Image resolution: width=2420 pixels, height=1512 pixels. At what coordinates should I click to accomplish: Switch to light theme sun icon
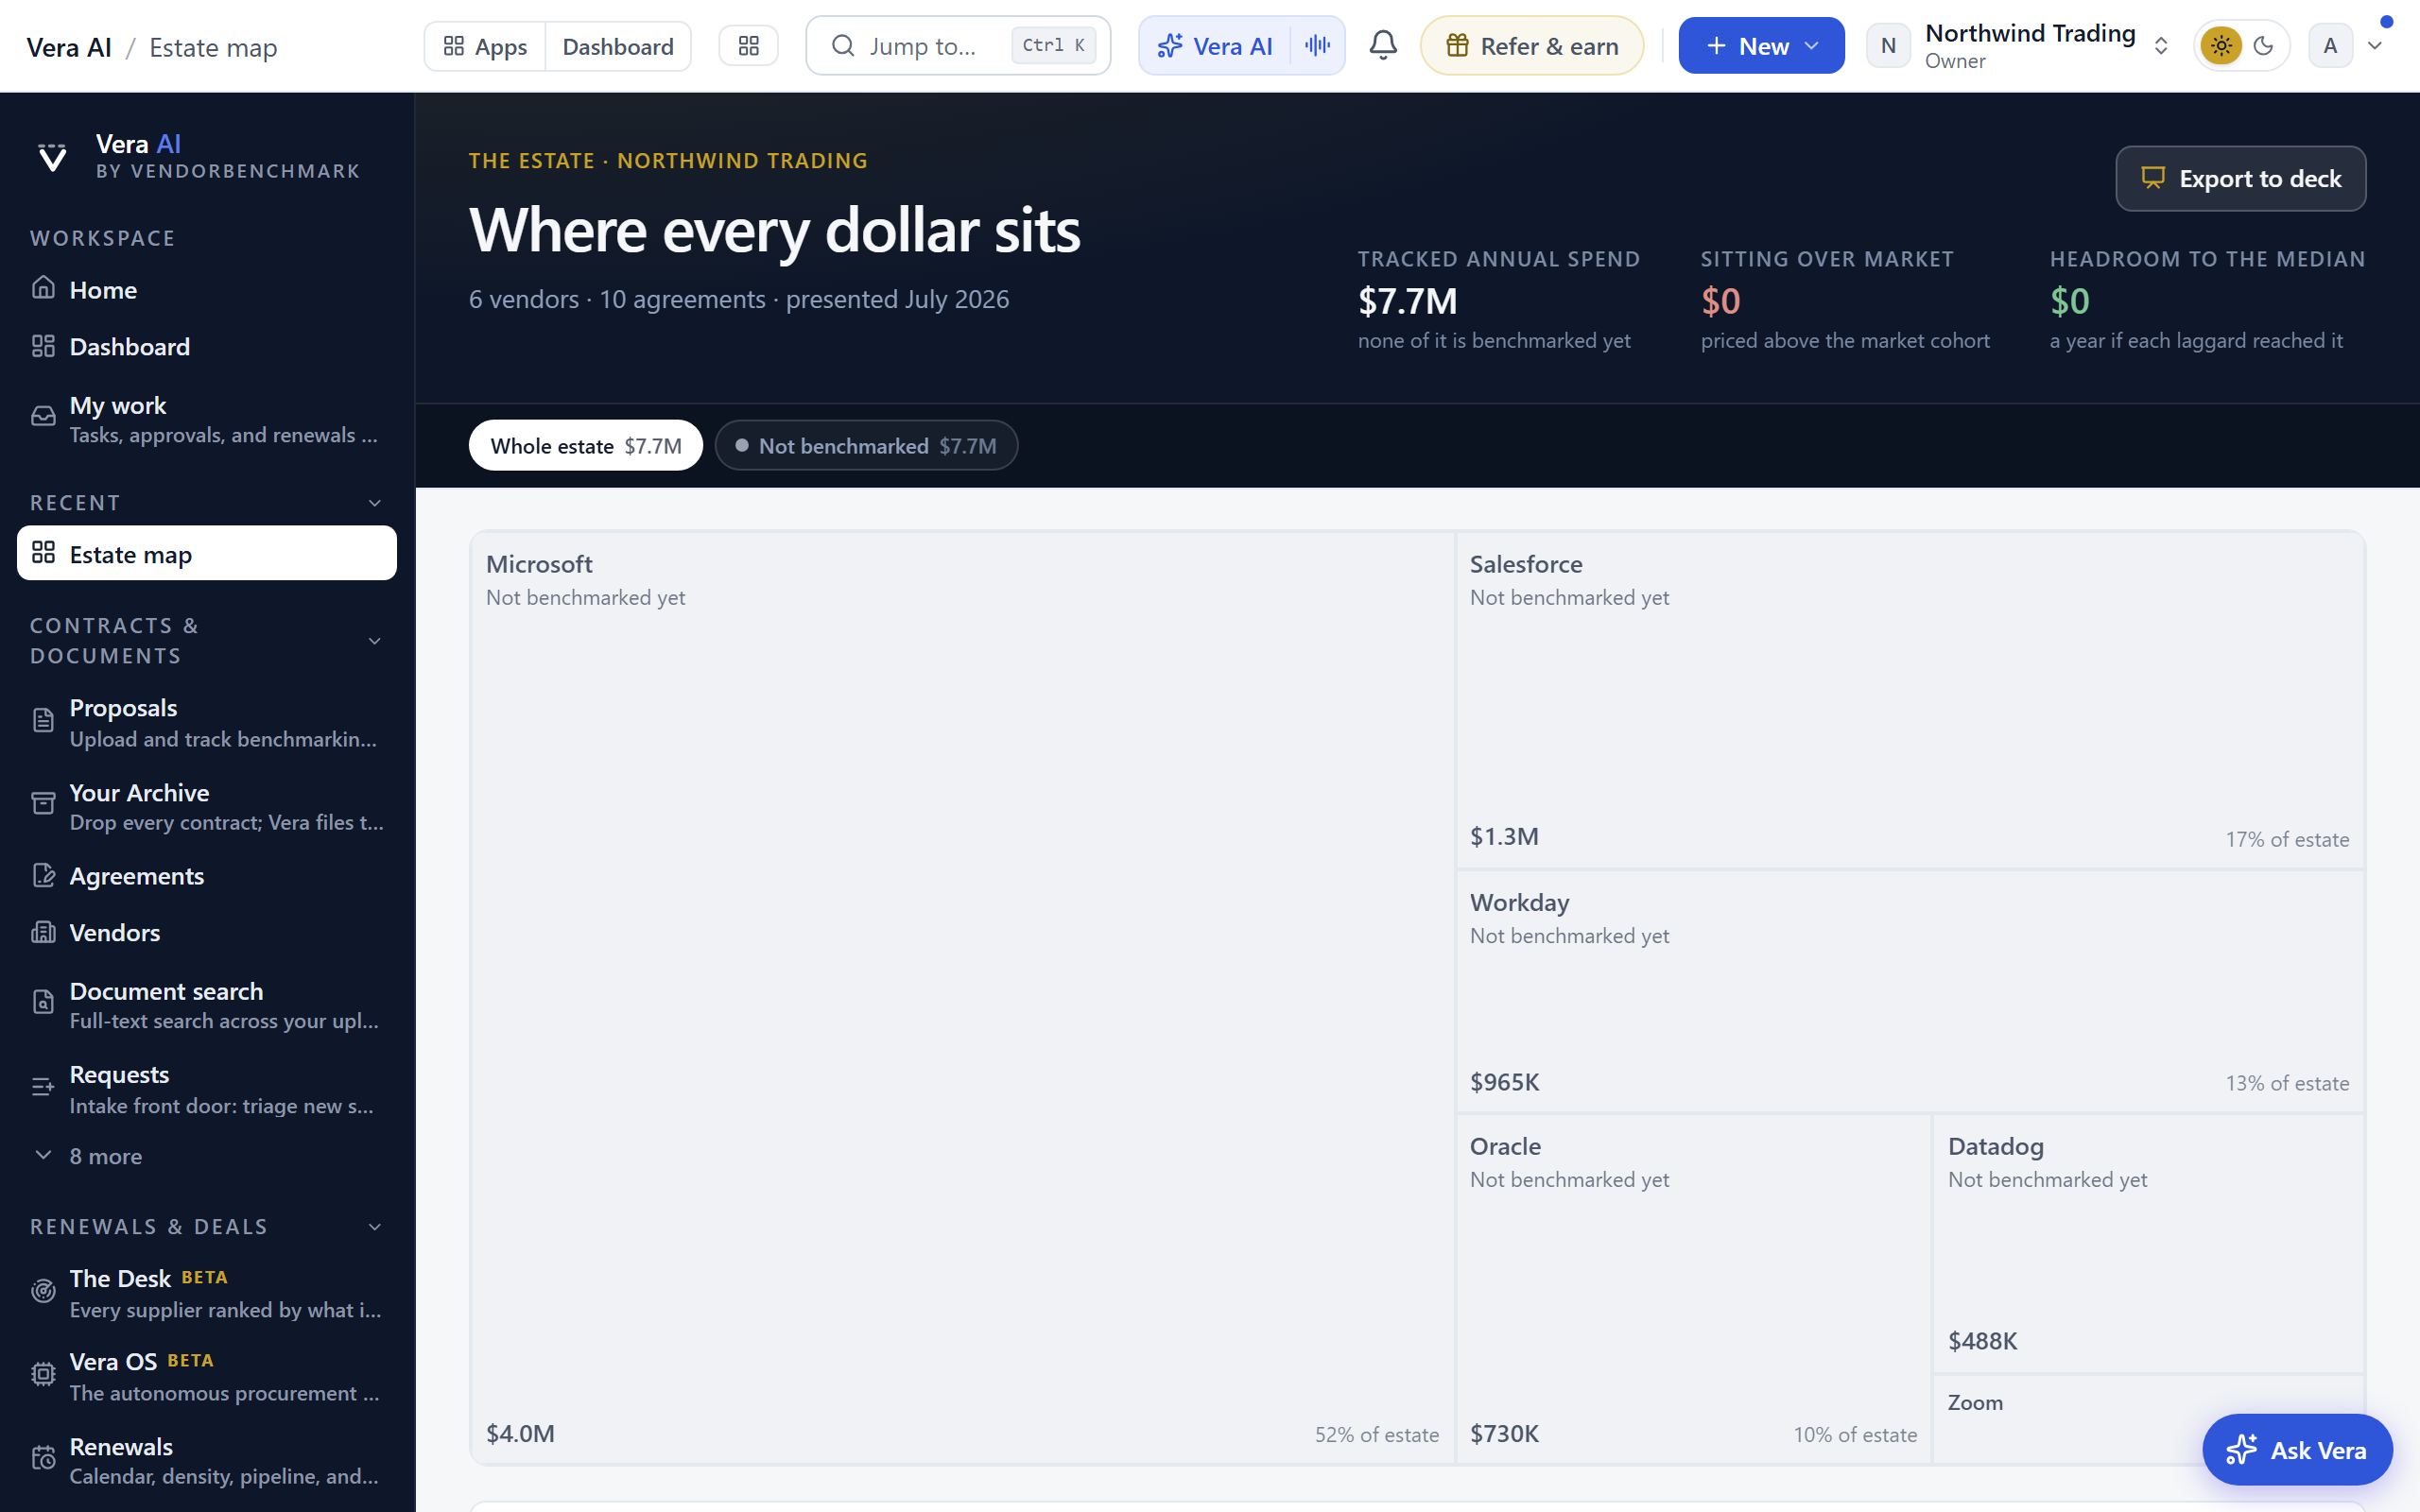(x=2221, y=45)
